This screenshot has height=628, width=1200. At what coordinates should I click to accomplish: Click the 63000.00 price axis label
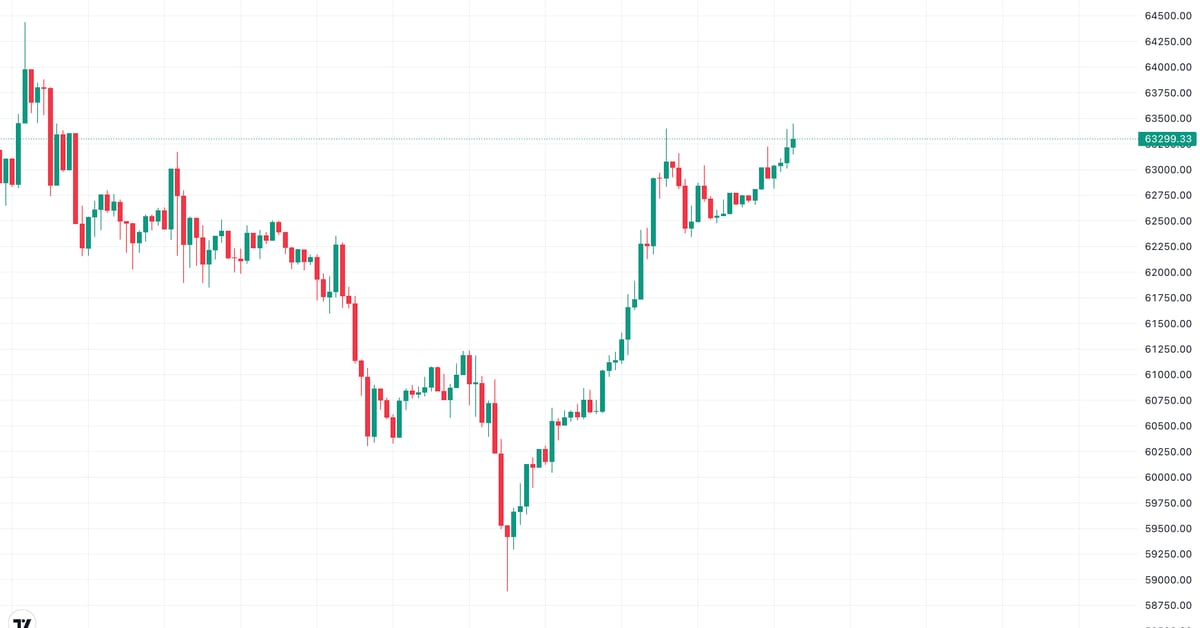[x=1169, y=170]
